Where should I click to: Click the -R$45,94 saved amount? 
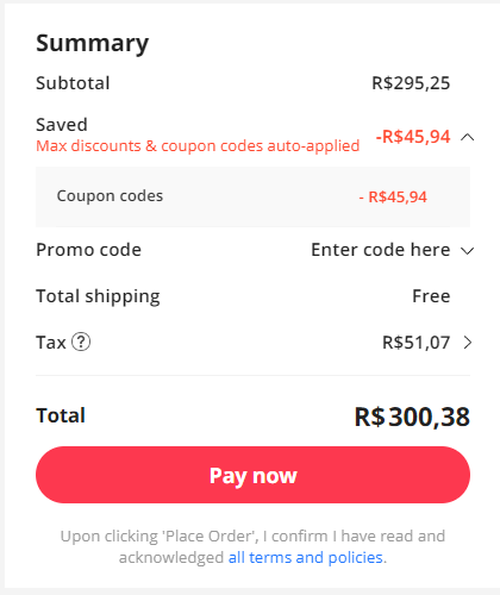(x=413, y=137)
